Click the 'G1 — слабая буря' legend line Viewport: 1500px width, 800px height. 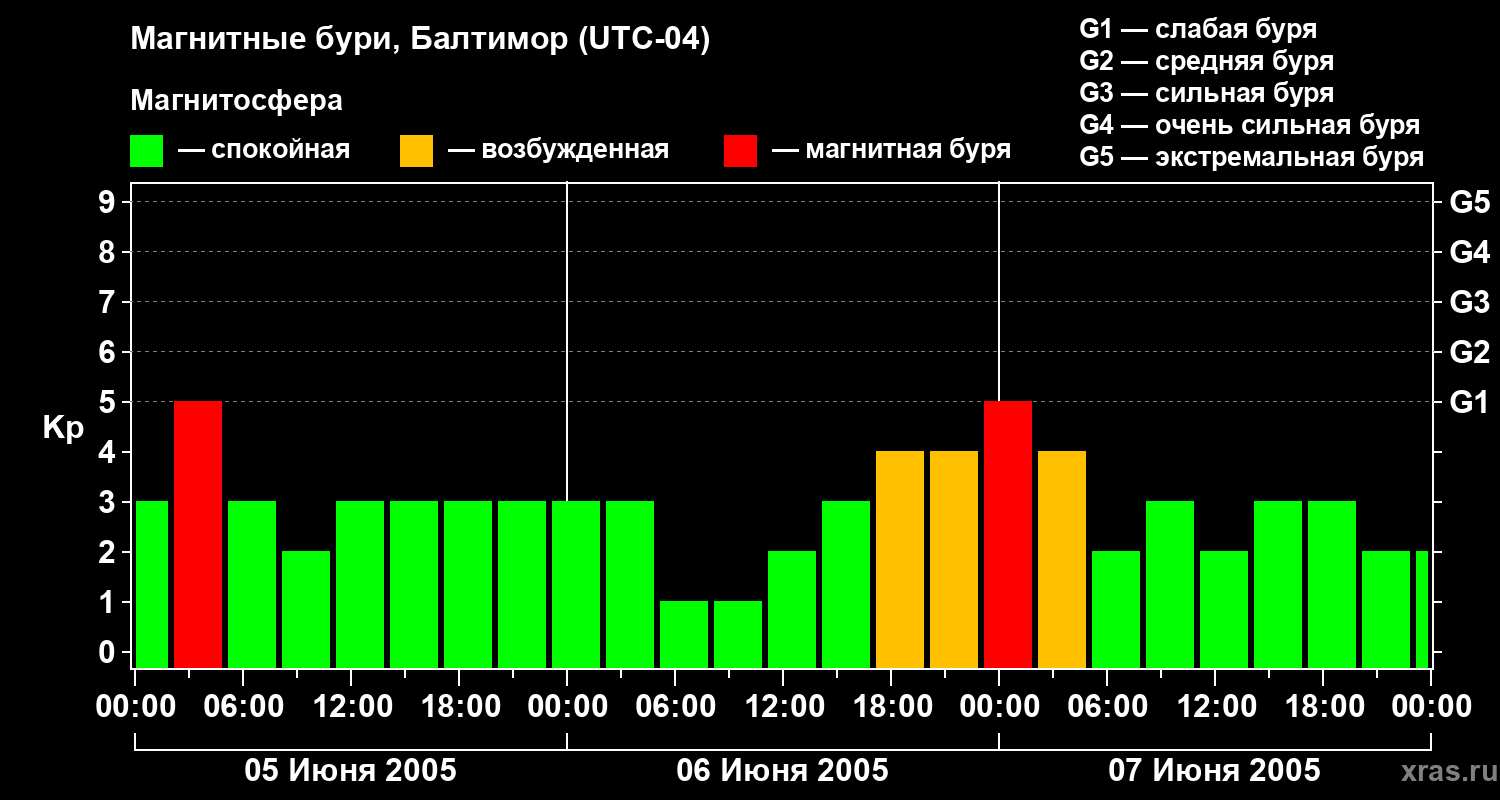click(1198, 29)
